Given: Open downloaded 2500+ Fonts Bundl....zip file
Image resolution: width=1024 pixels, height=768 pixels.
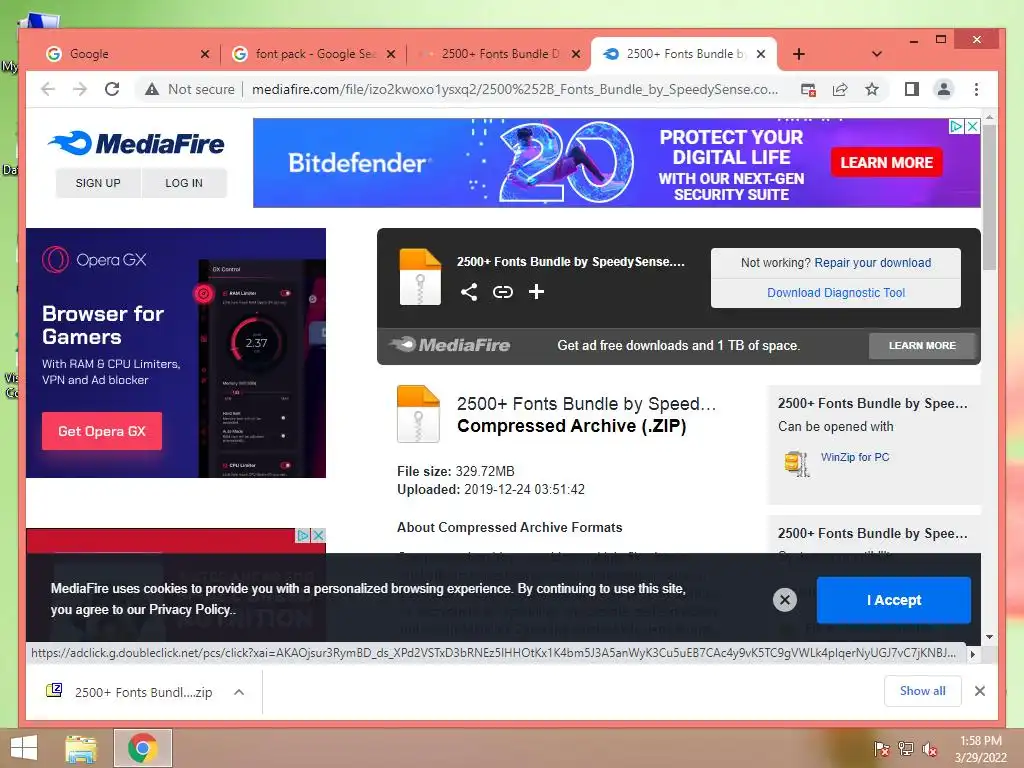Looking at the screenshot, I should (x=129, y=692).
